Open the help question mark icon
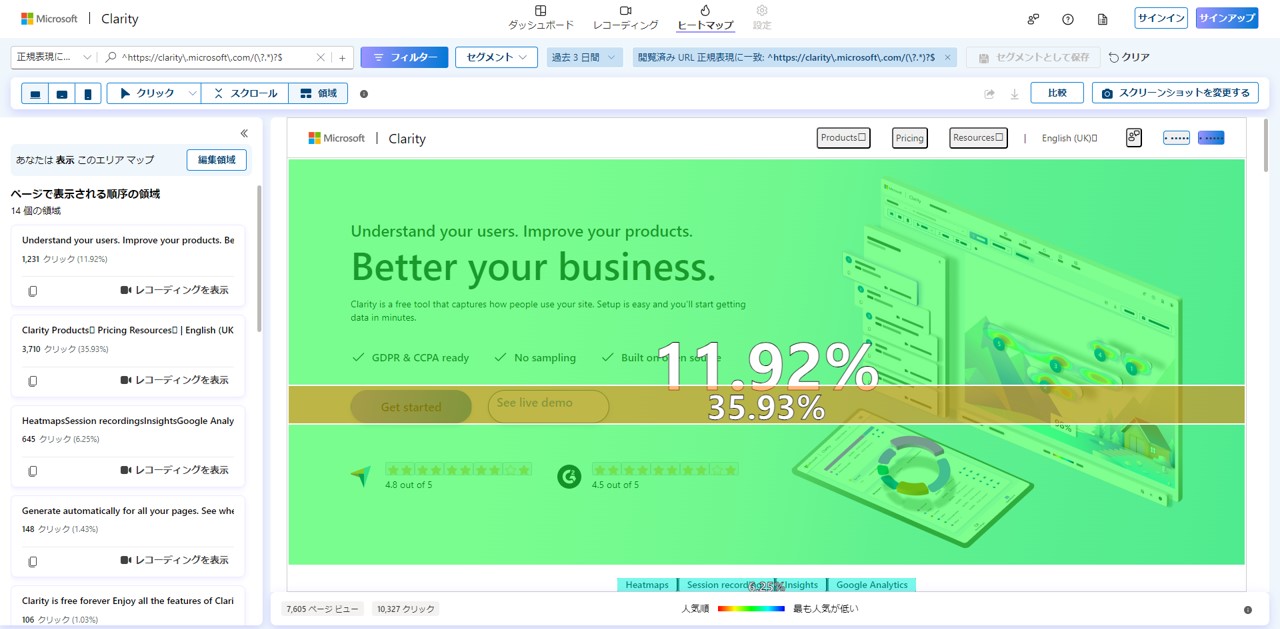Viewport: 1280px width, 629px height. pos(1068,19)
